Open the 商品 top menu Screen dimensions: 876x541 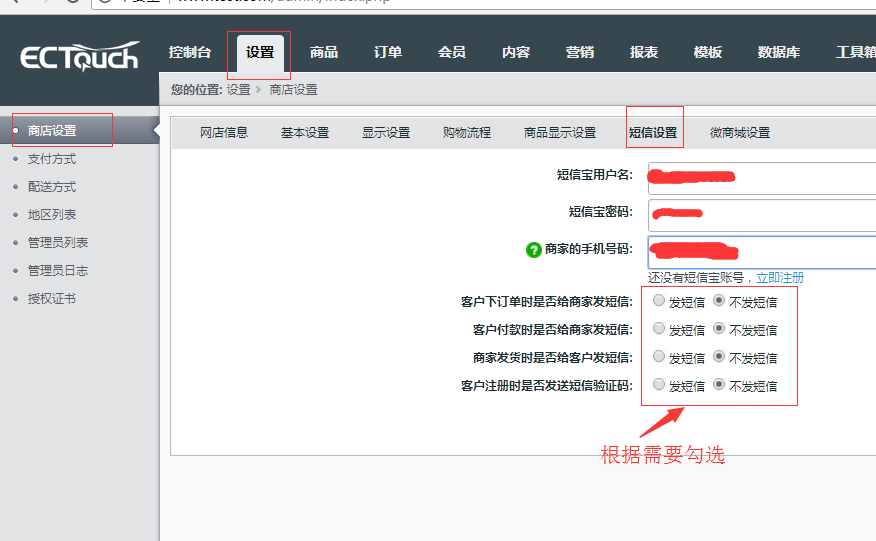coord(324,52)
